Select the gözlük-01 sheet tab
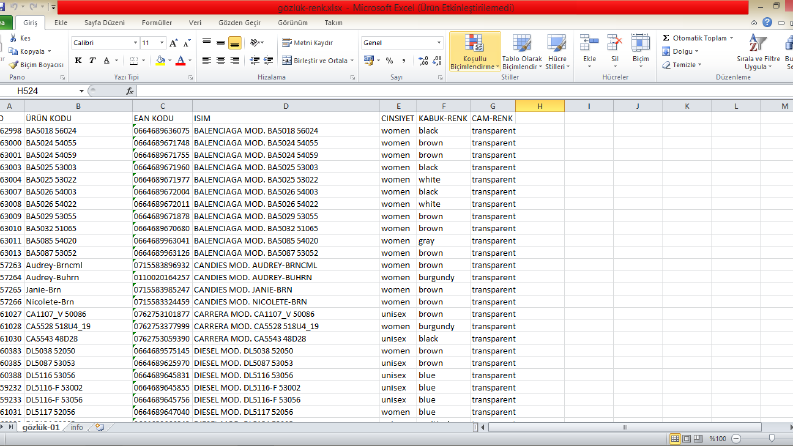Image resolution: width=793 pixels, height=446 pixels. pos(40,427)
